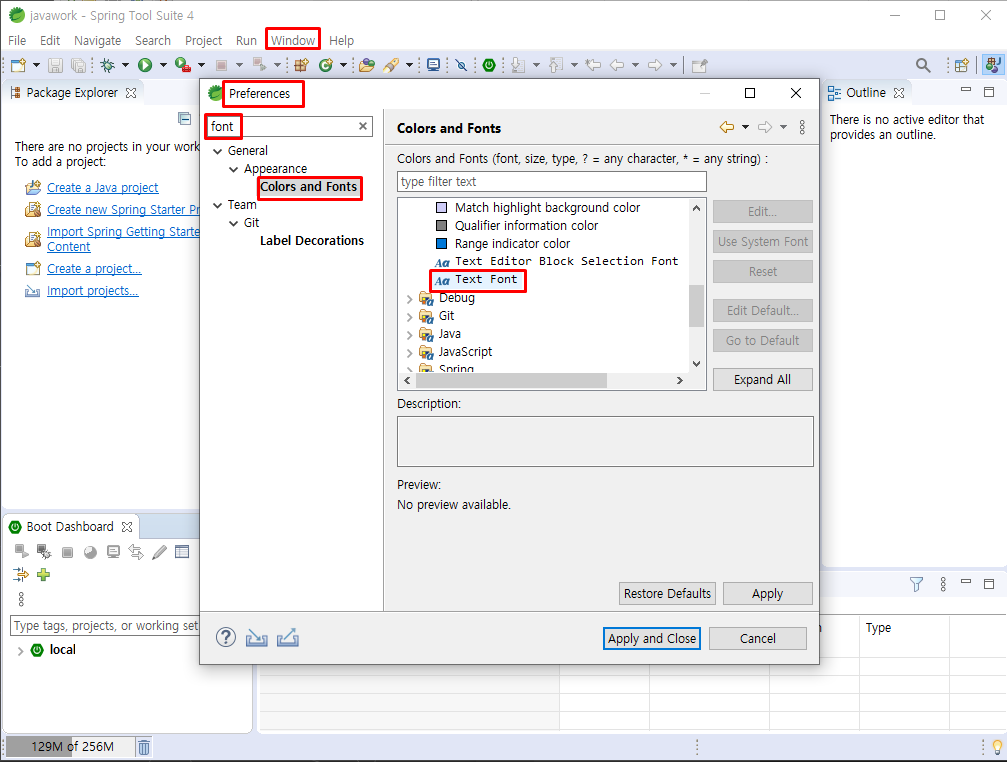Click the Preferences help question mark icon
Image resolution: width=1007 pixels, height=762 pixels.
click(225, 637)
